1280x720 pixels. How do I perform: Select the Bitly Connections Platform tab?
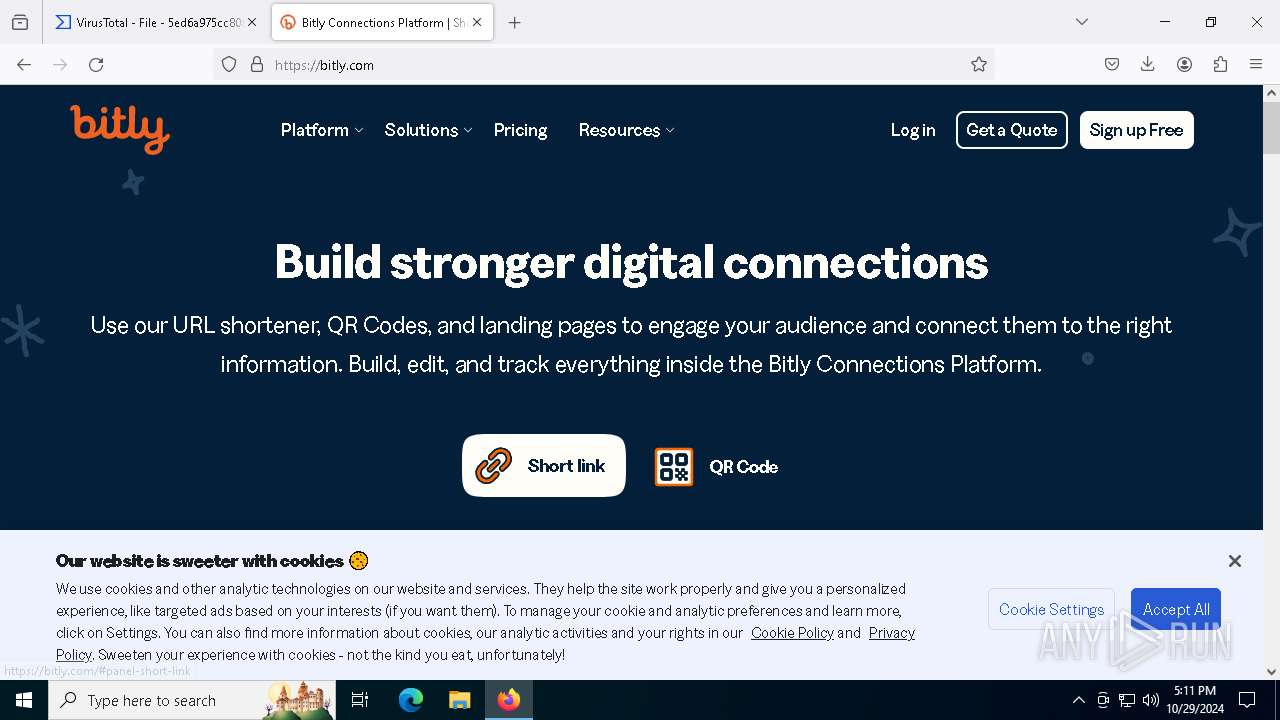pos(382,22)
